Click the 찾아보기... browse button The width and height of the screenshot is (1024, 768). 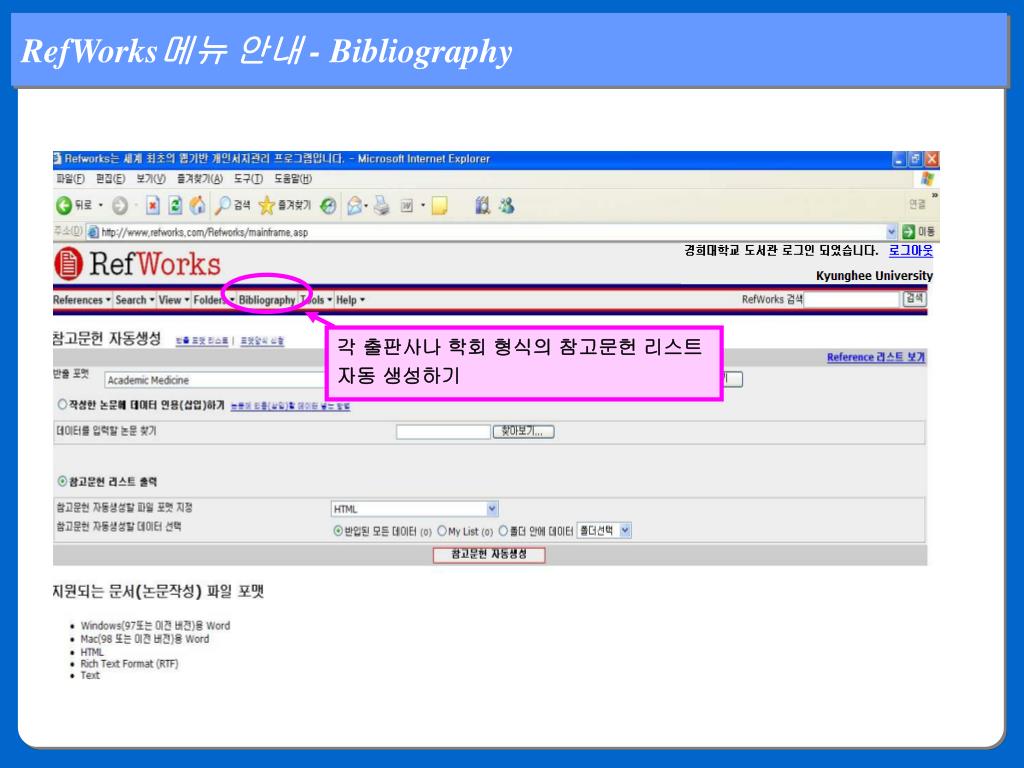pos(524,432)
